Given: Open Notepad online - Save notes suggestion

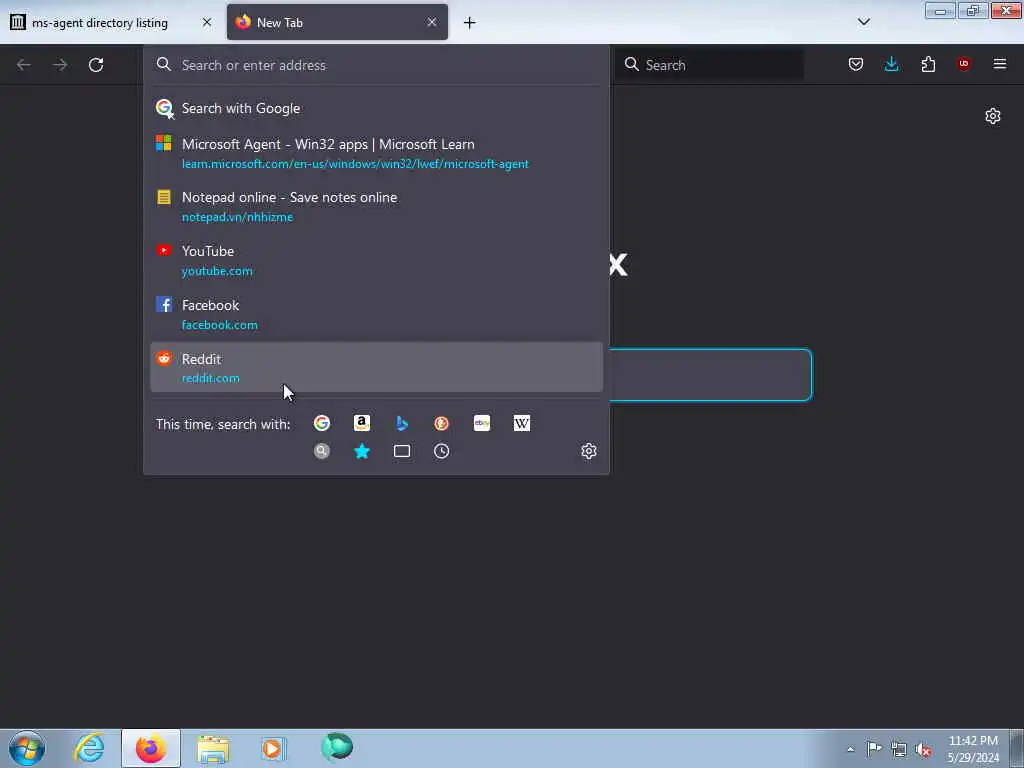Looking at the screenshot, I should click(x=376, y=206).
